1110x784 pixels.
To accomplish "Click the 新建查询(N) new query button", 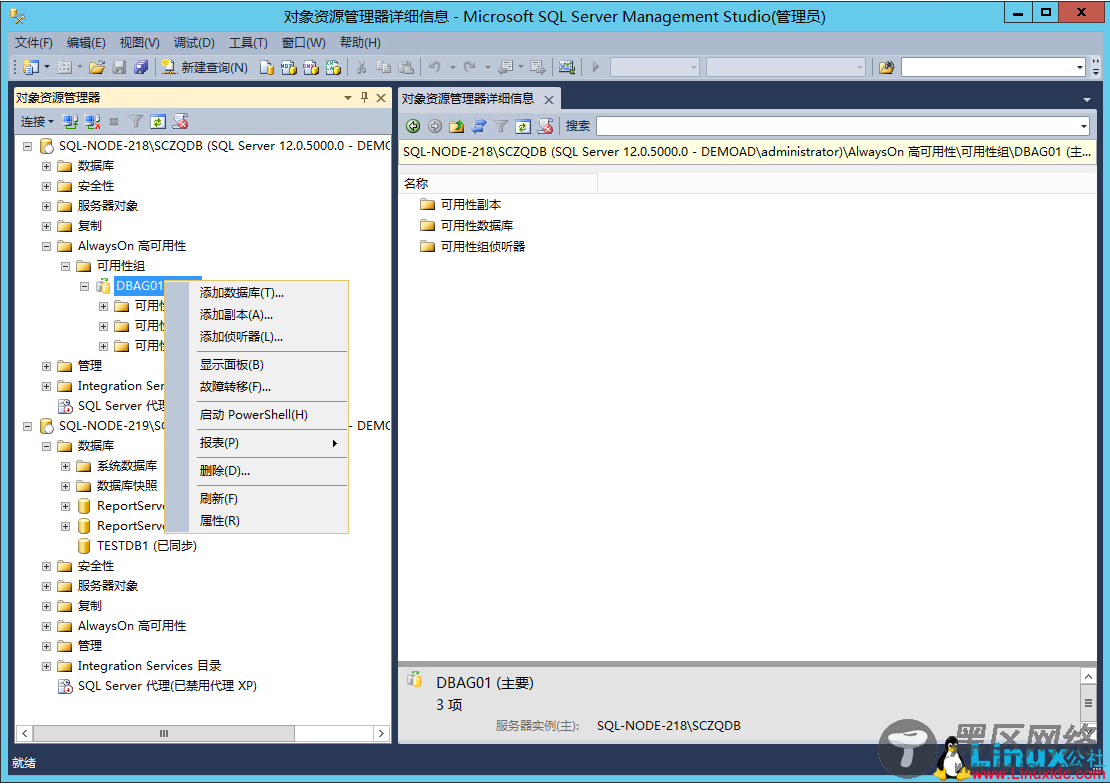I will pyautogui.click(x=205, y=67).
